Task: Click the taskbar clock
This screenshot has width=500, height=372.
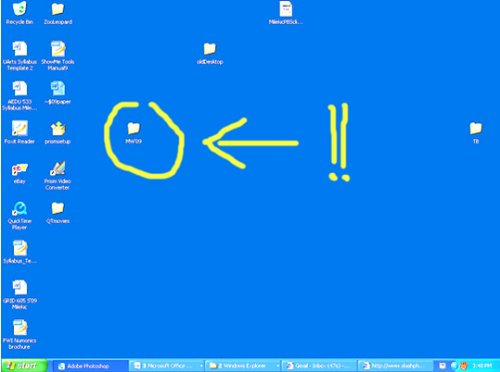Action: (482, 366)
